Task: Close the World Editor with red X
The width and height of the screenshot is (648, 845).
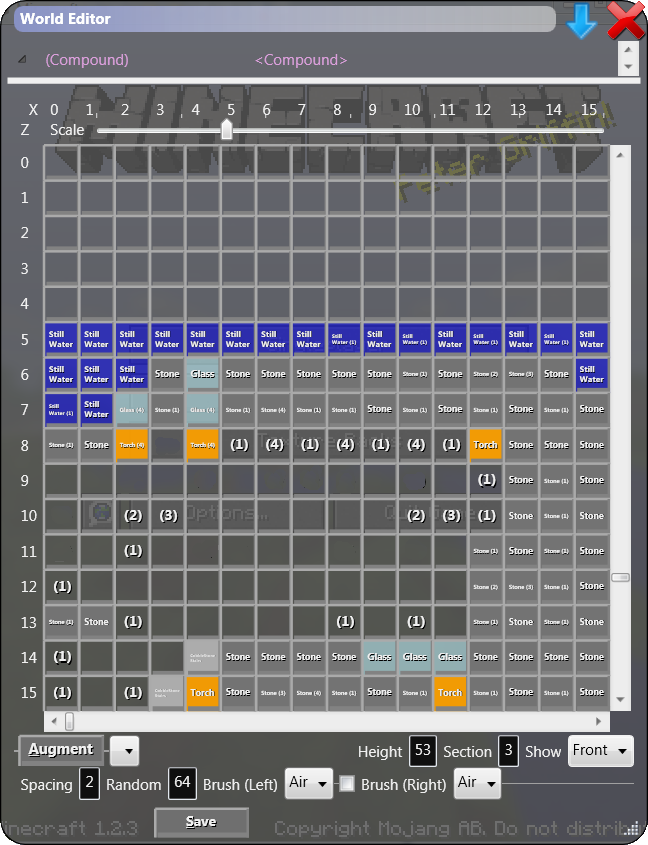Action: (626, 20)
